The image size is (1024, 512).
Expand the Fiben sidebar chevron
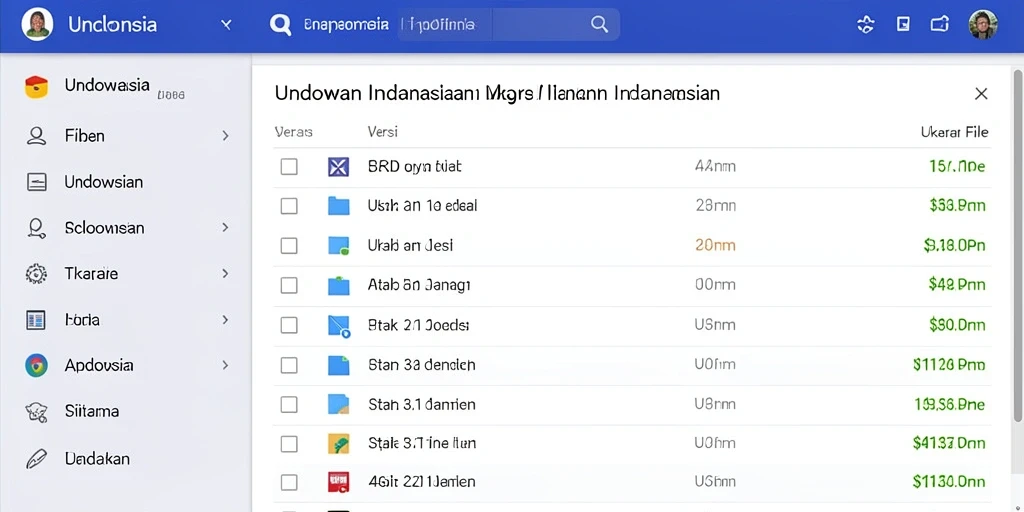pyautogui.click(x=225, y=136)
